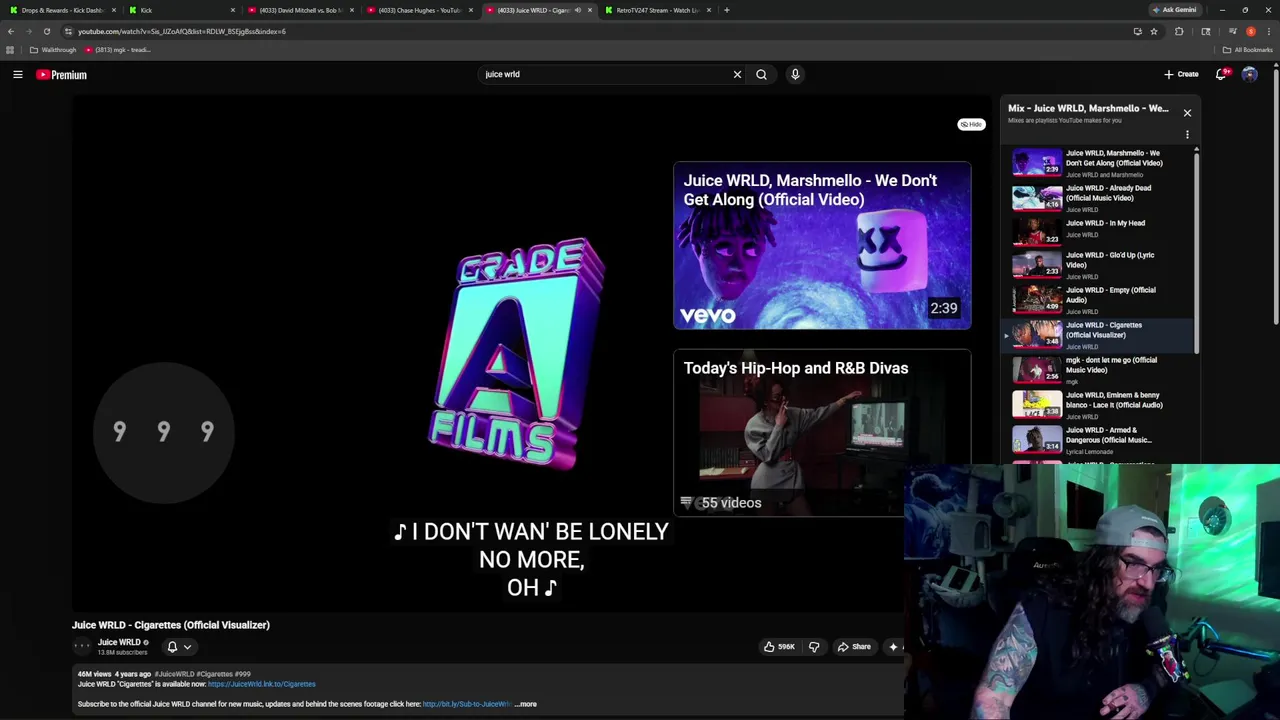Open the YouTube guide hamburger menu
This screenshot has height=720, width=1280.
(18, 74)
